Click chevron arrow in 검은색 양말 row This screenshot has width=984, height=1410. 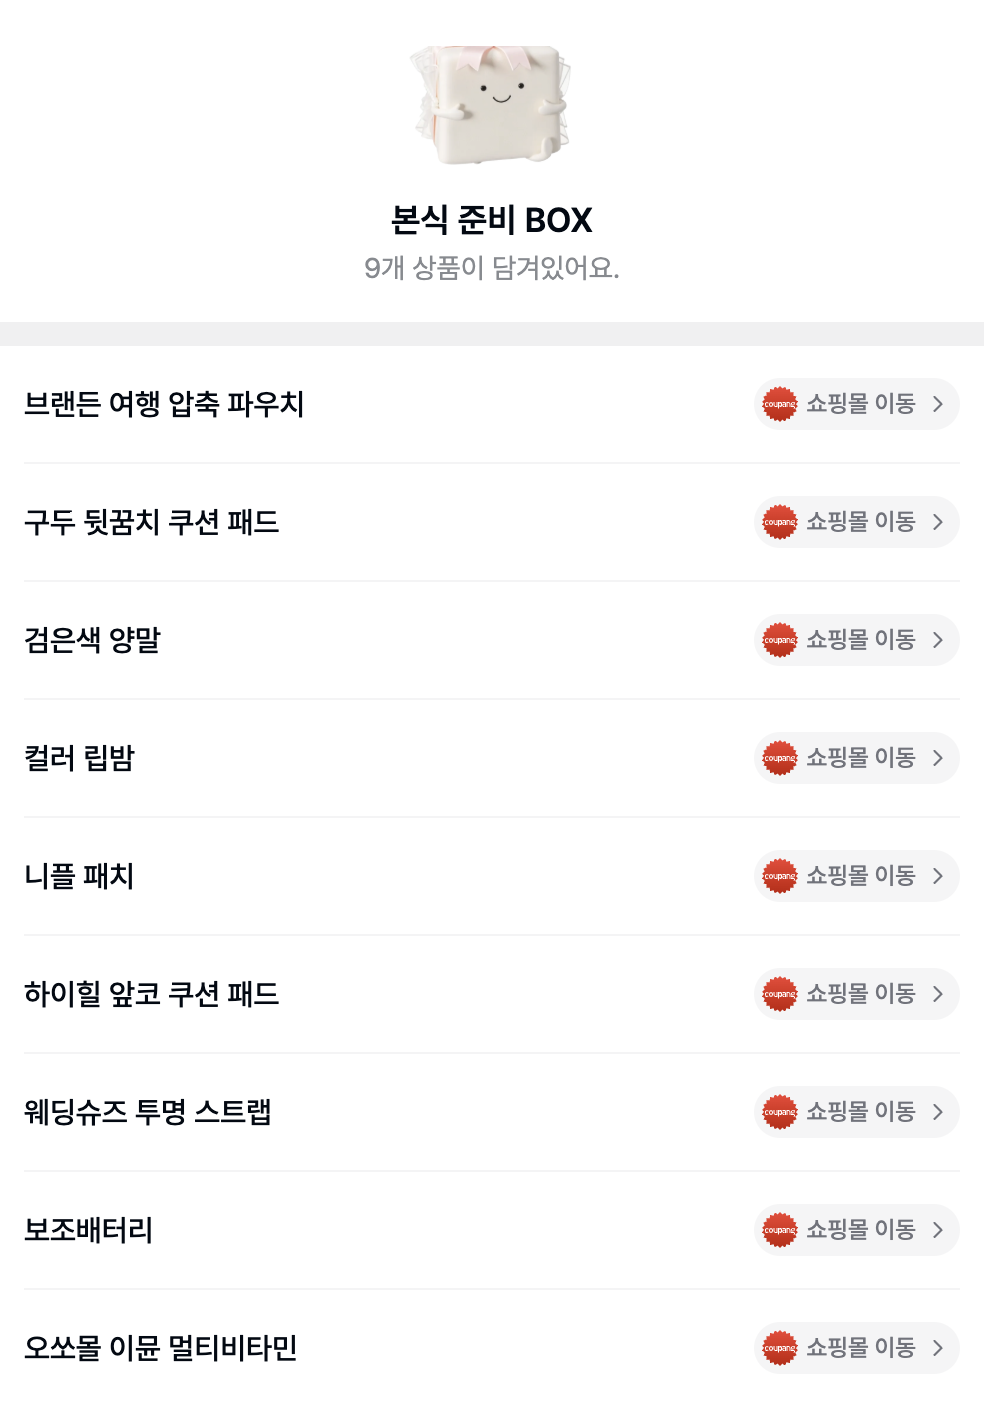pyautogui.click(x=938, y=640)
